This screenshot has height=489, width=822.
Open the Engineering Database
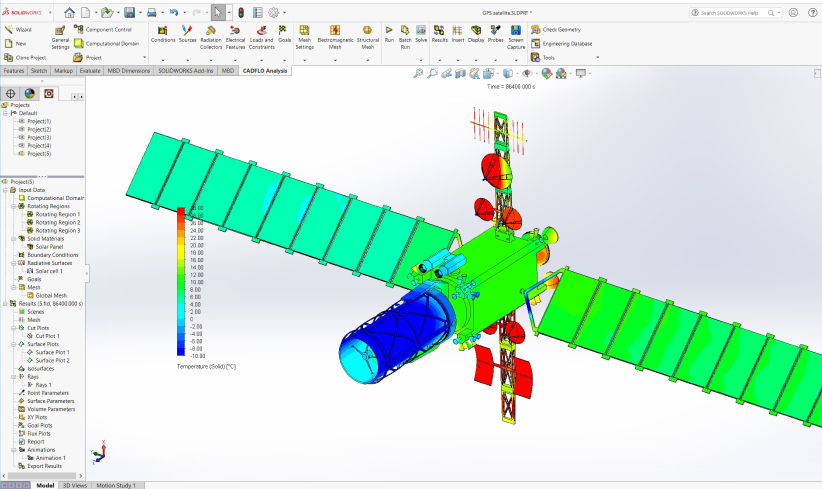[x=566, y=44]
